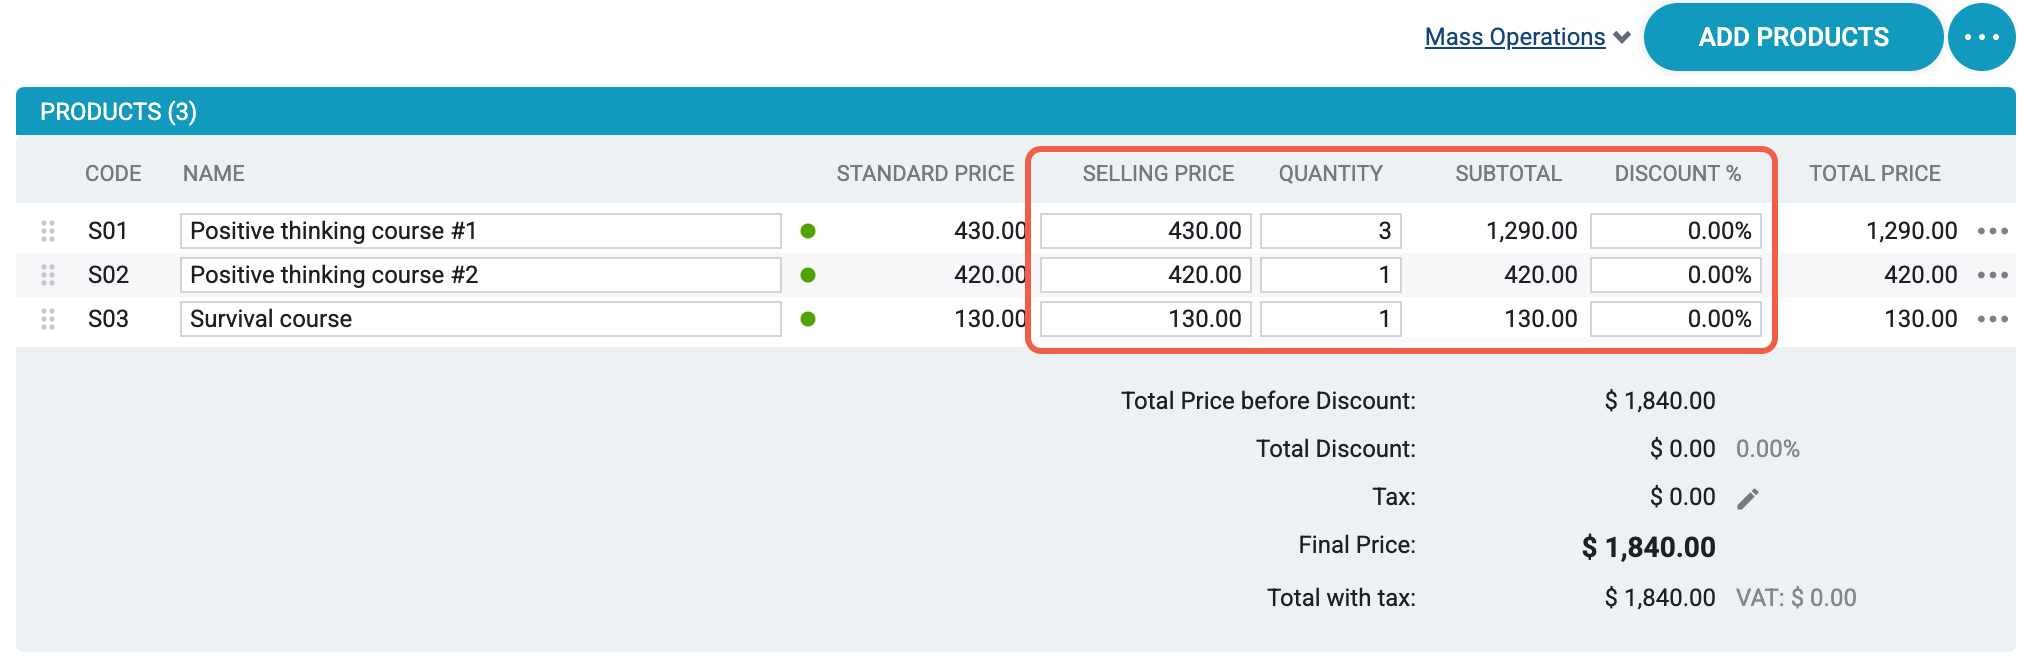Edit selling price field for S02

pyautogui.click(x=1145, y=275)
